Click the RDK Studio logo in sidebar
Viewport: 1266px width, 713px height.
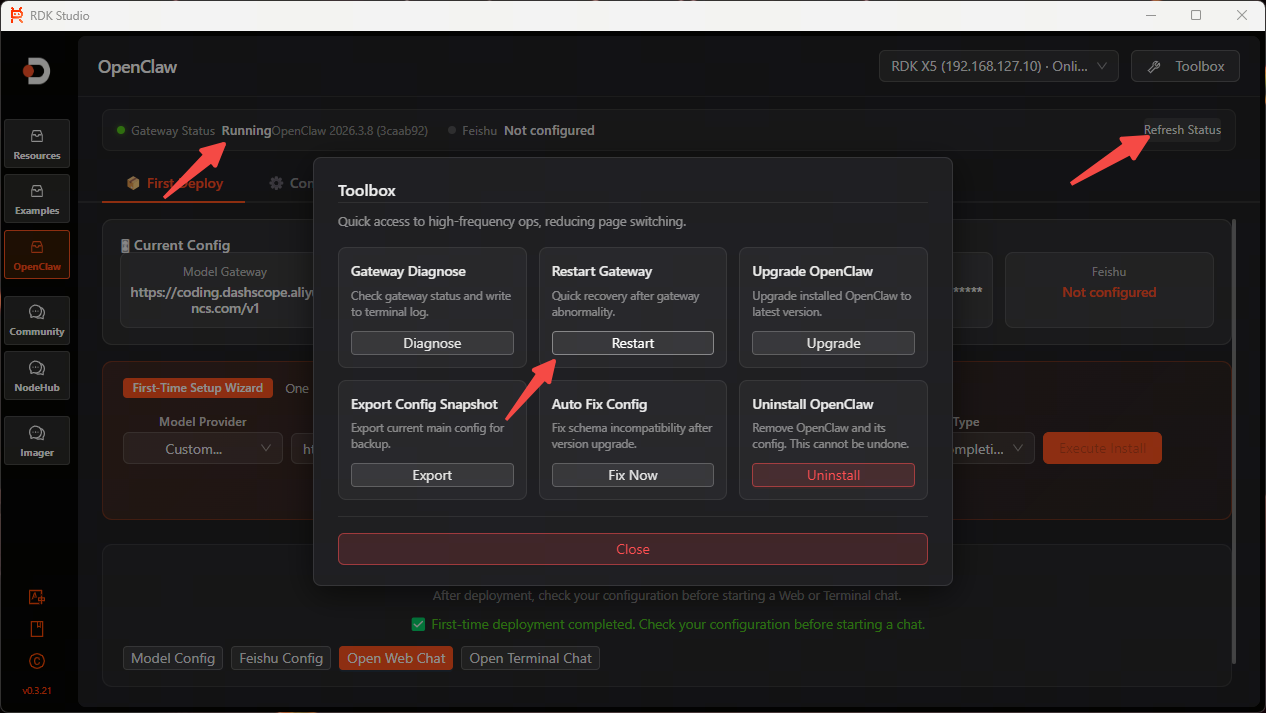pyautogui.click(x=37, y=71)
